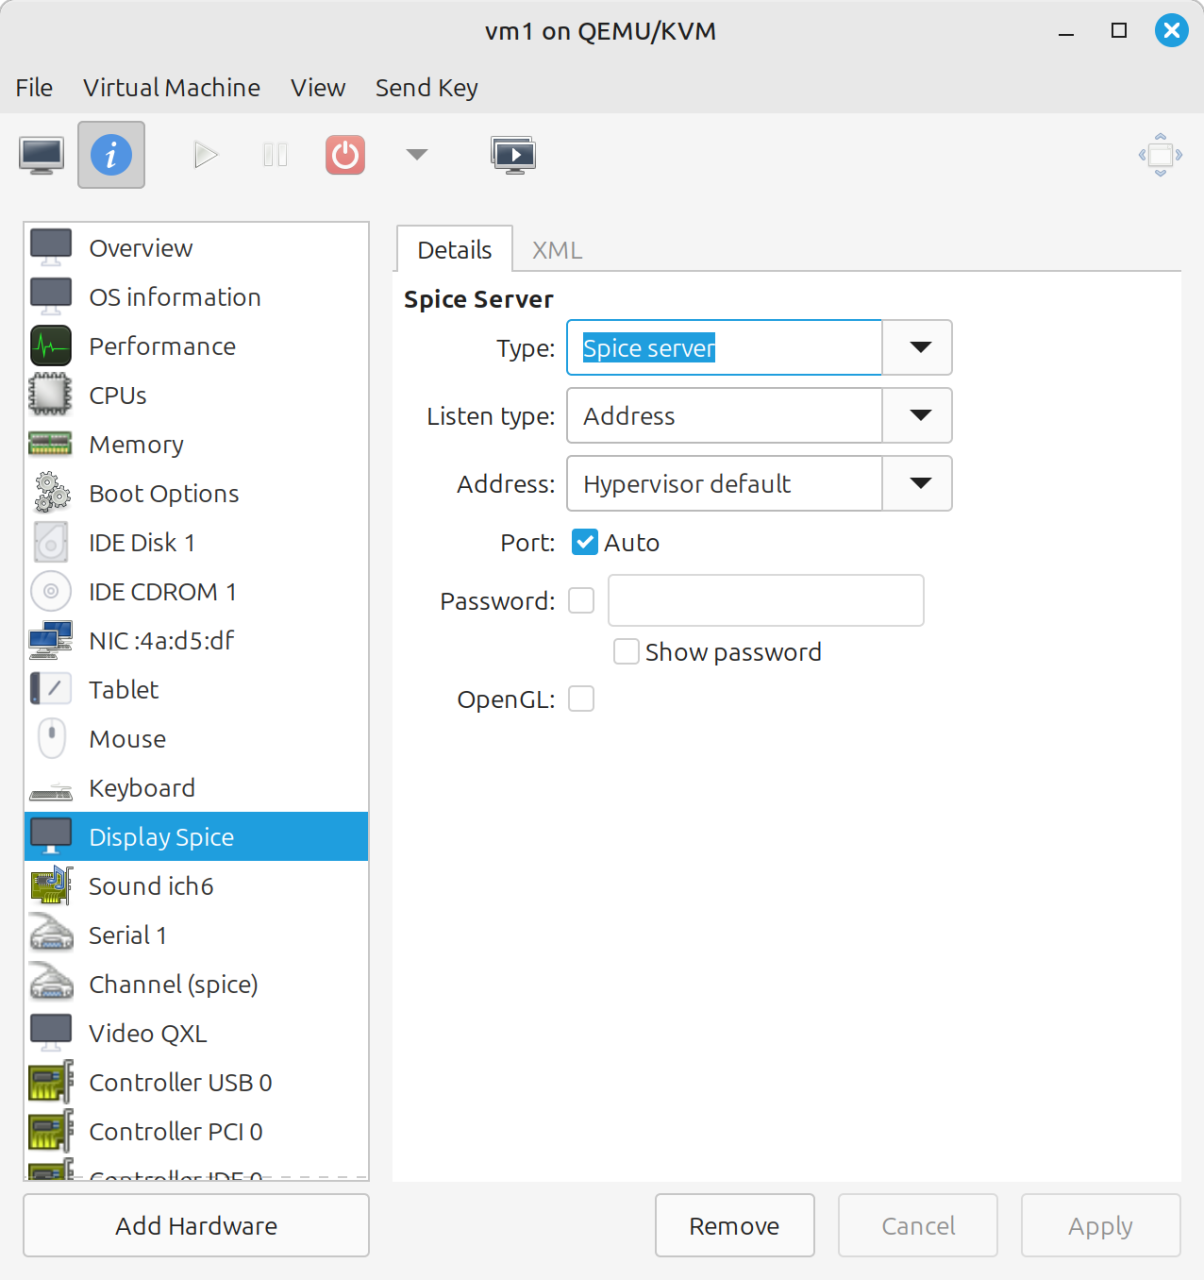Screen dimensions: 1204x1280
Task: Enable the Password checkbox
Action: (581, 600)
